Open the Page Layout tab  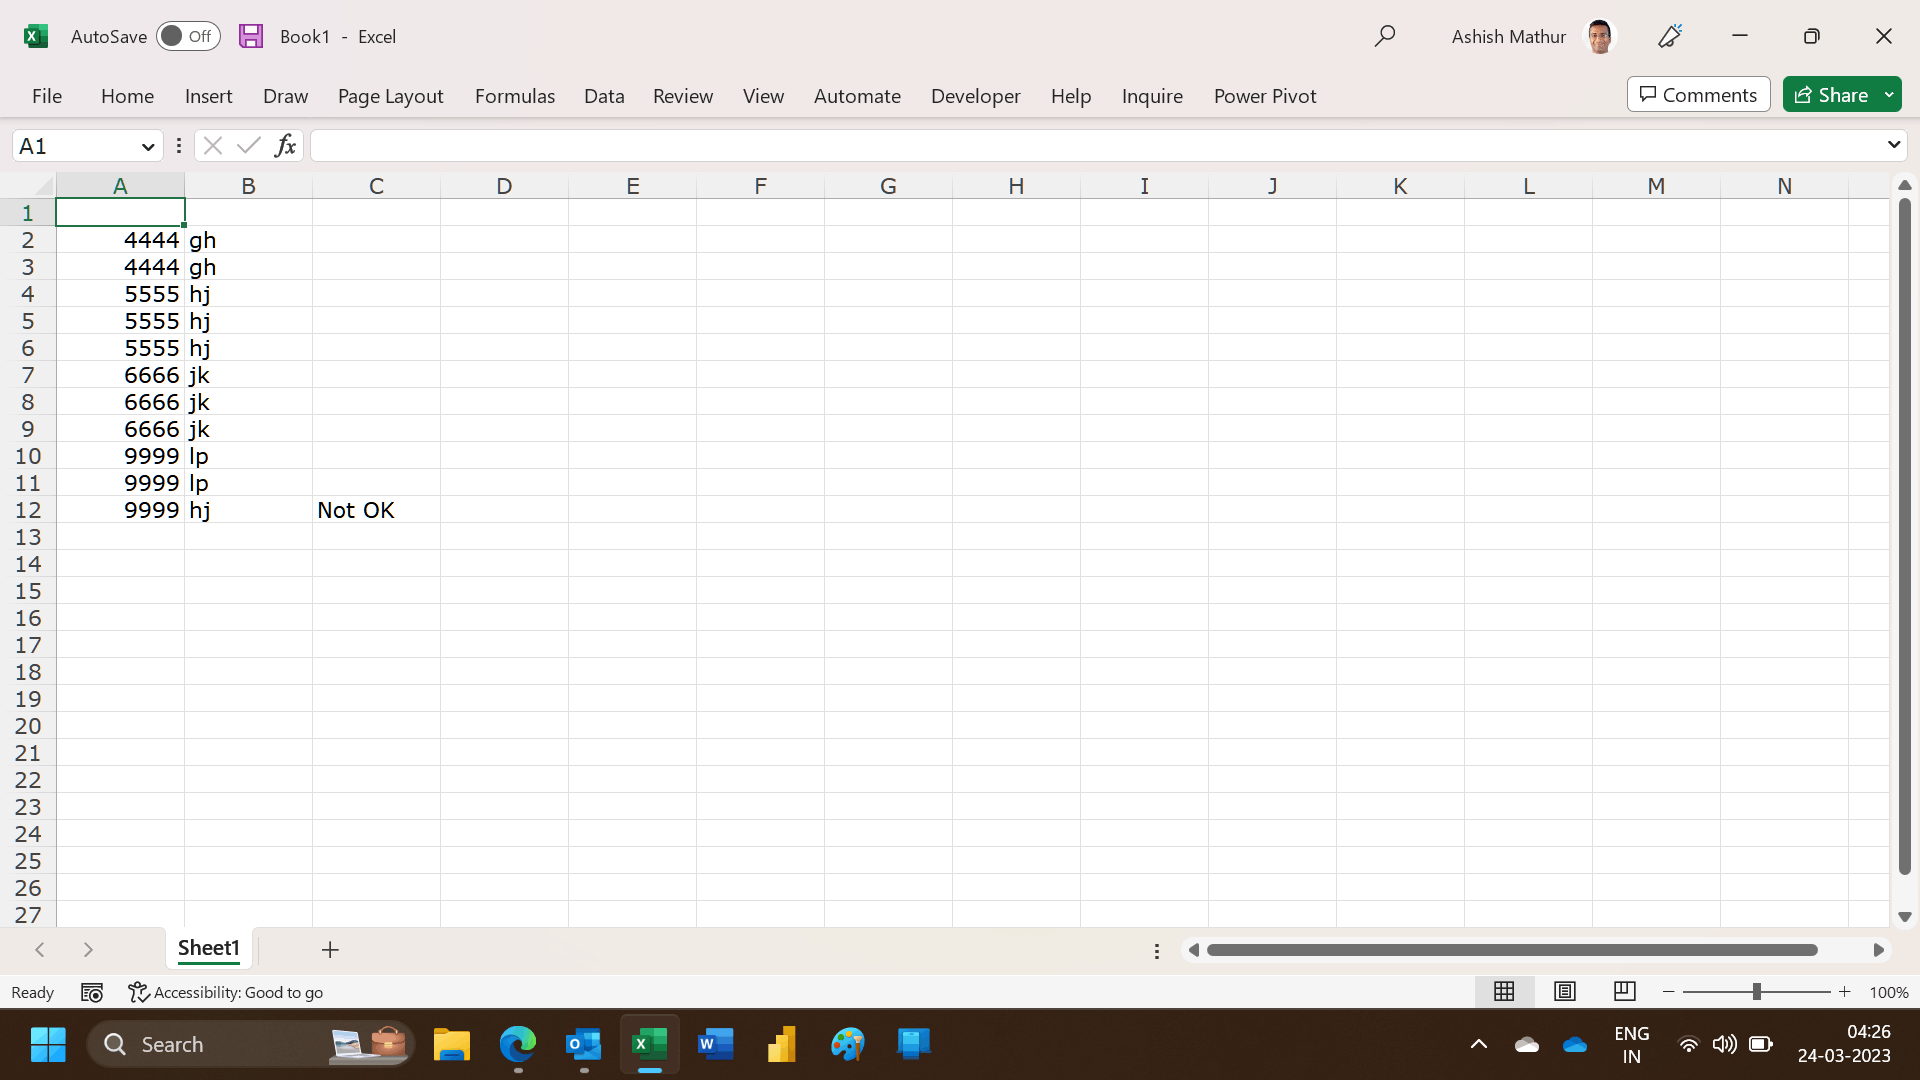(x=390, y=96)
